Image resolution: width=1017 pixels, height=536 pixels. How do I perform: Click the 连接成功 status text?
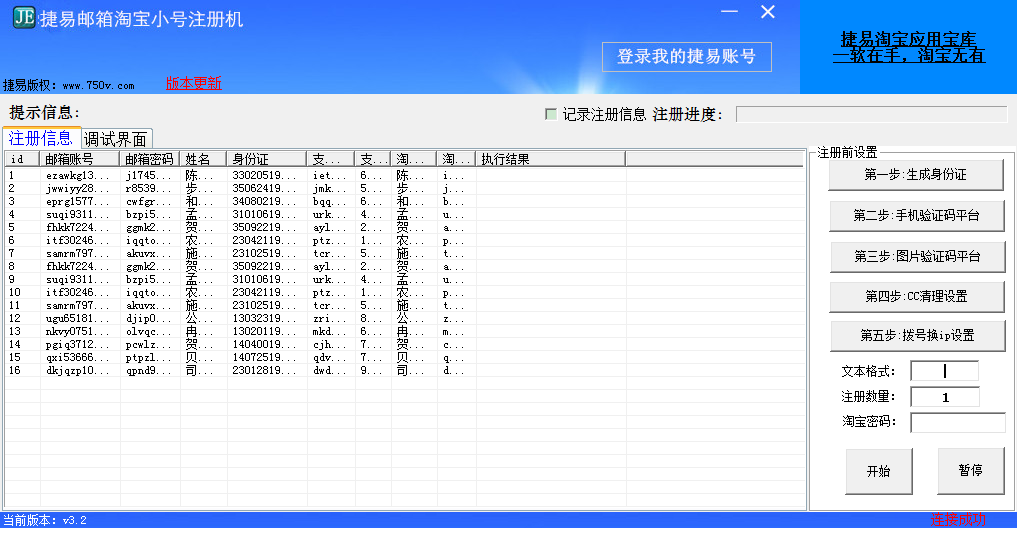tap(958, 519)
